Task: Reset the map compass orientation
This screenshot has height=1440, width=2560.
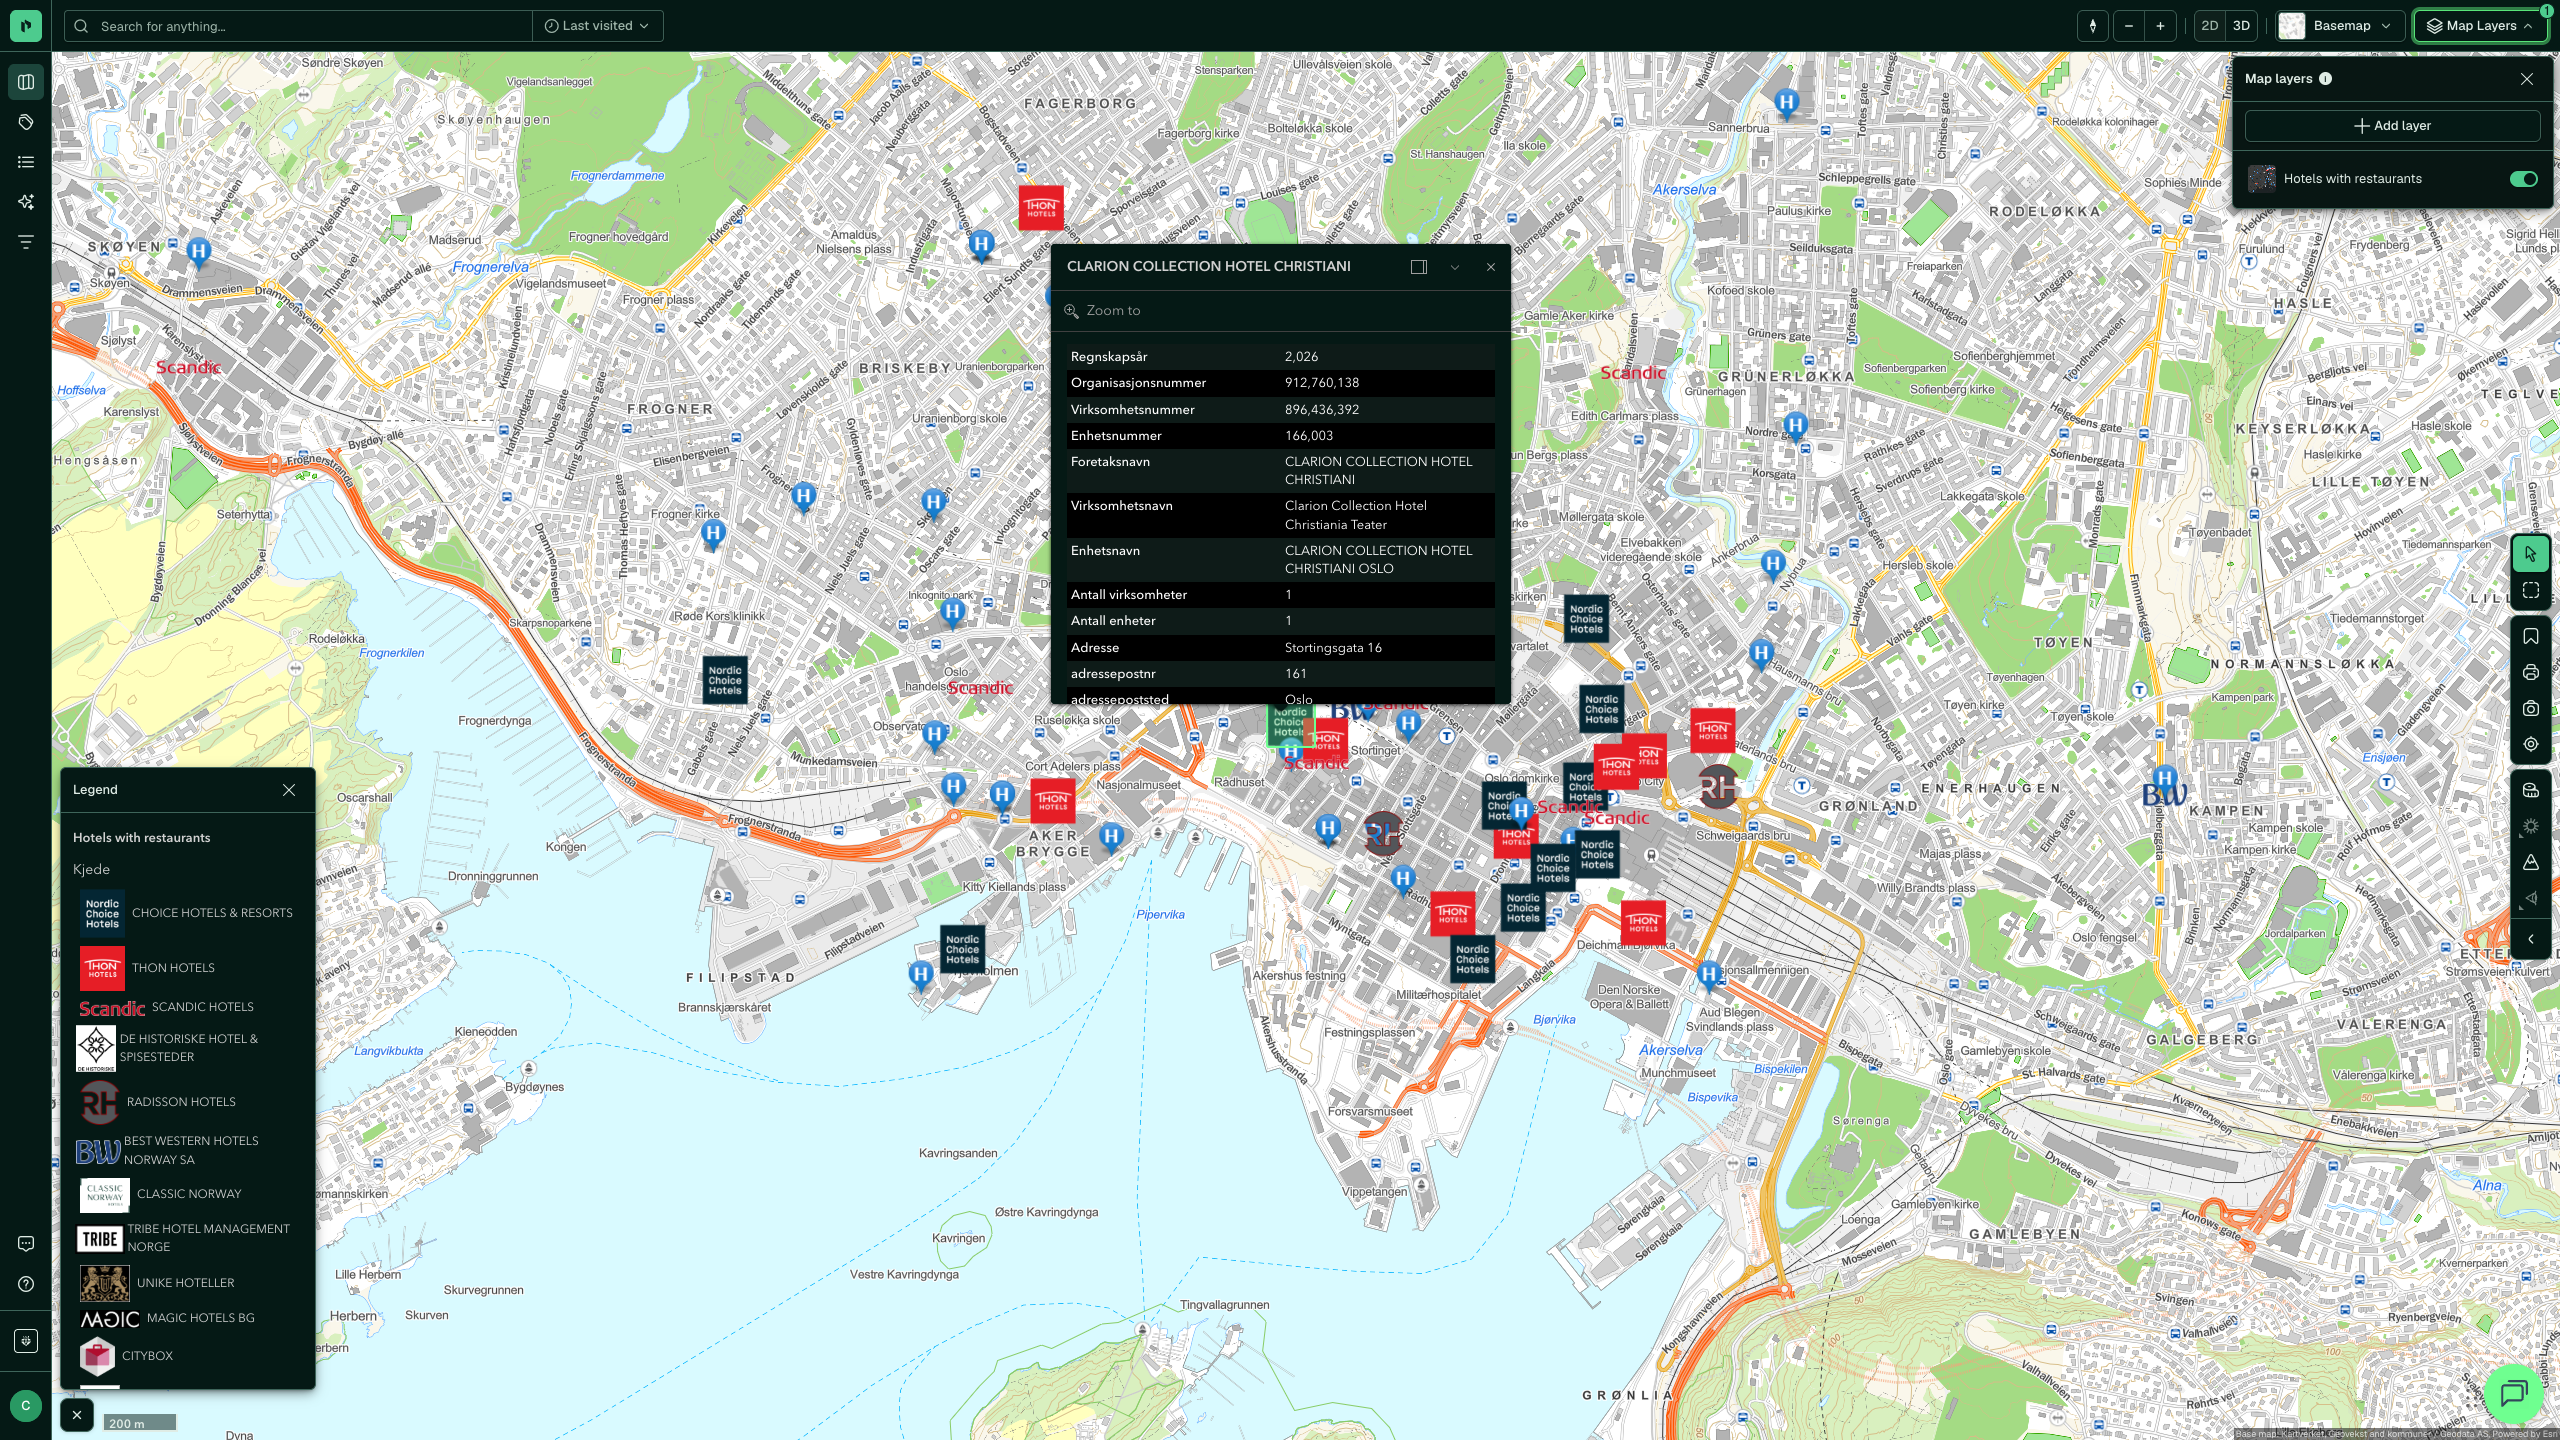Action: pyautogui.click(x=2093, y=26)
